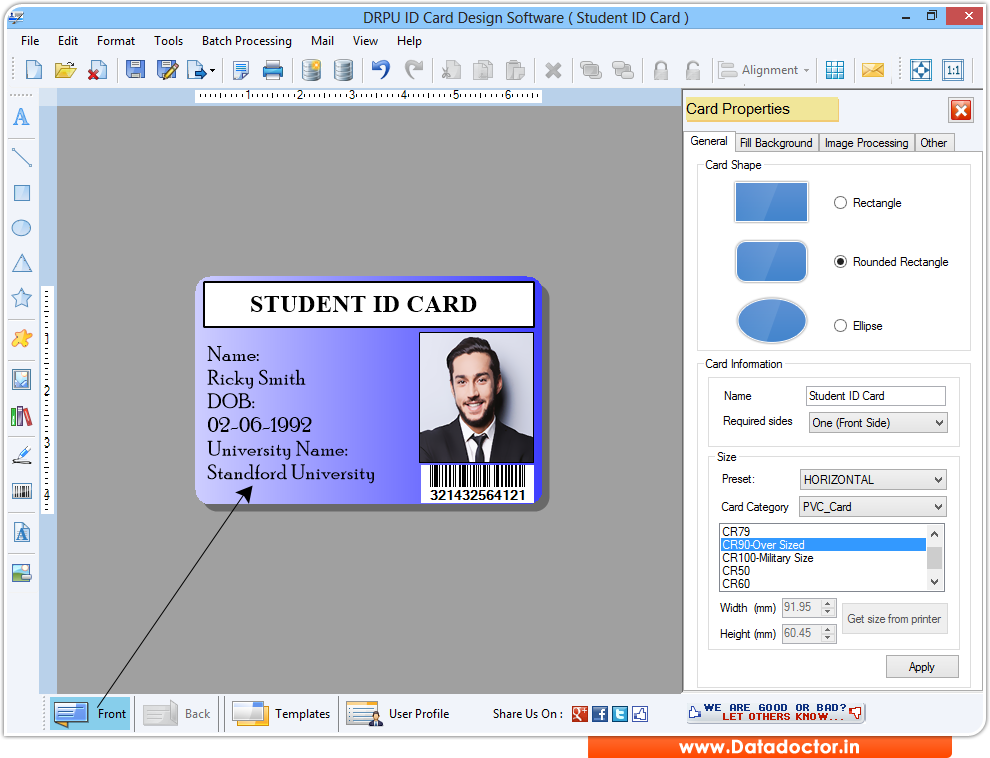The width and height of the screenshot is (990, 758).
Task: Open the Mail menu
Action: (x=322, y=40)
